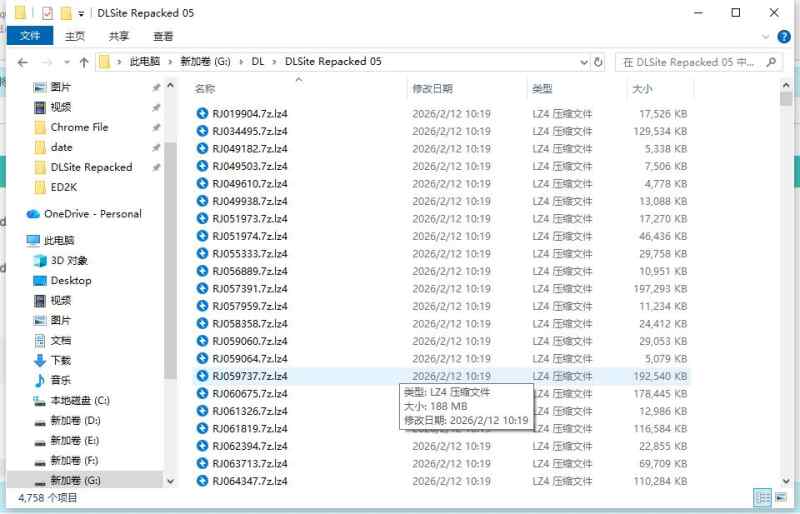The width and height of the screenshot is (800, 514).
Task: Select file icon of RJ055333.7z.lz4
Action: [x=202, y=253]
